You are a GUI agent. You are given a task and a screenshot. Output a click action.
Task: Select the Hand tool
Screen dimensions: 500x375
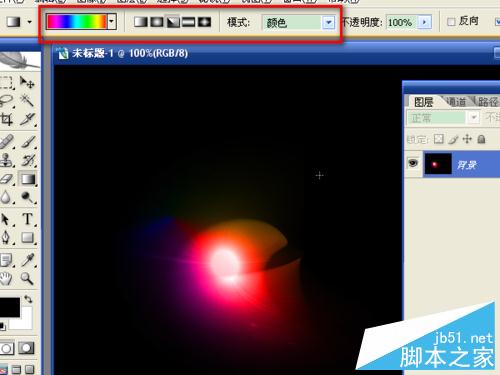pos(6,278)
